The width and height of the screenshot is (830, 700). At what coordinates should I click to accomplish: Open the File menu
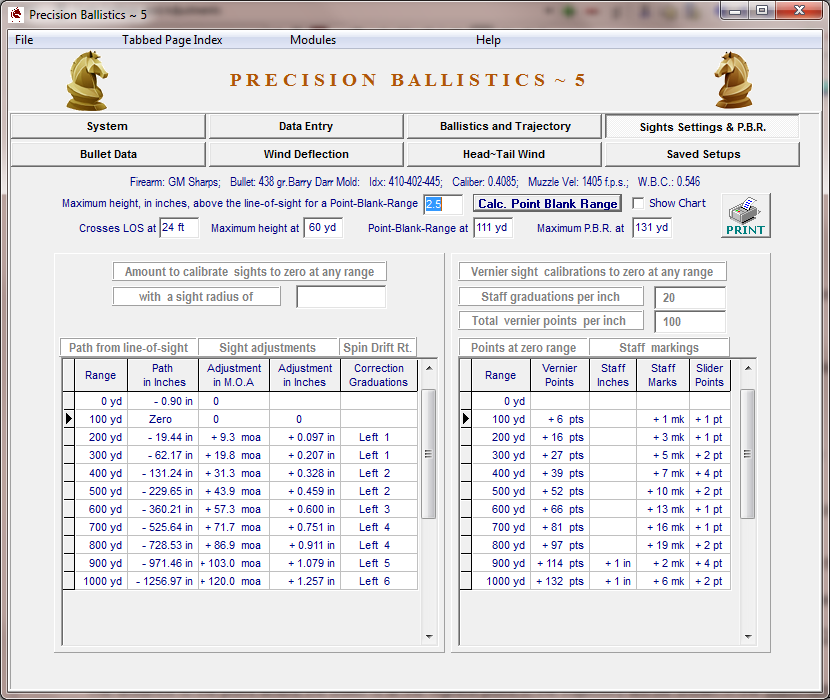point(24,40)
